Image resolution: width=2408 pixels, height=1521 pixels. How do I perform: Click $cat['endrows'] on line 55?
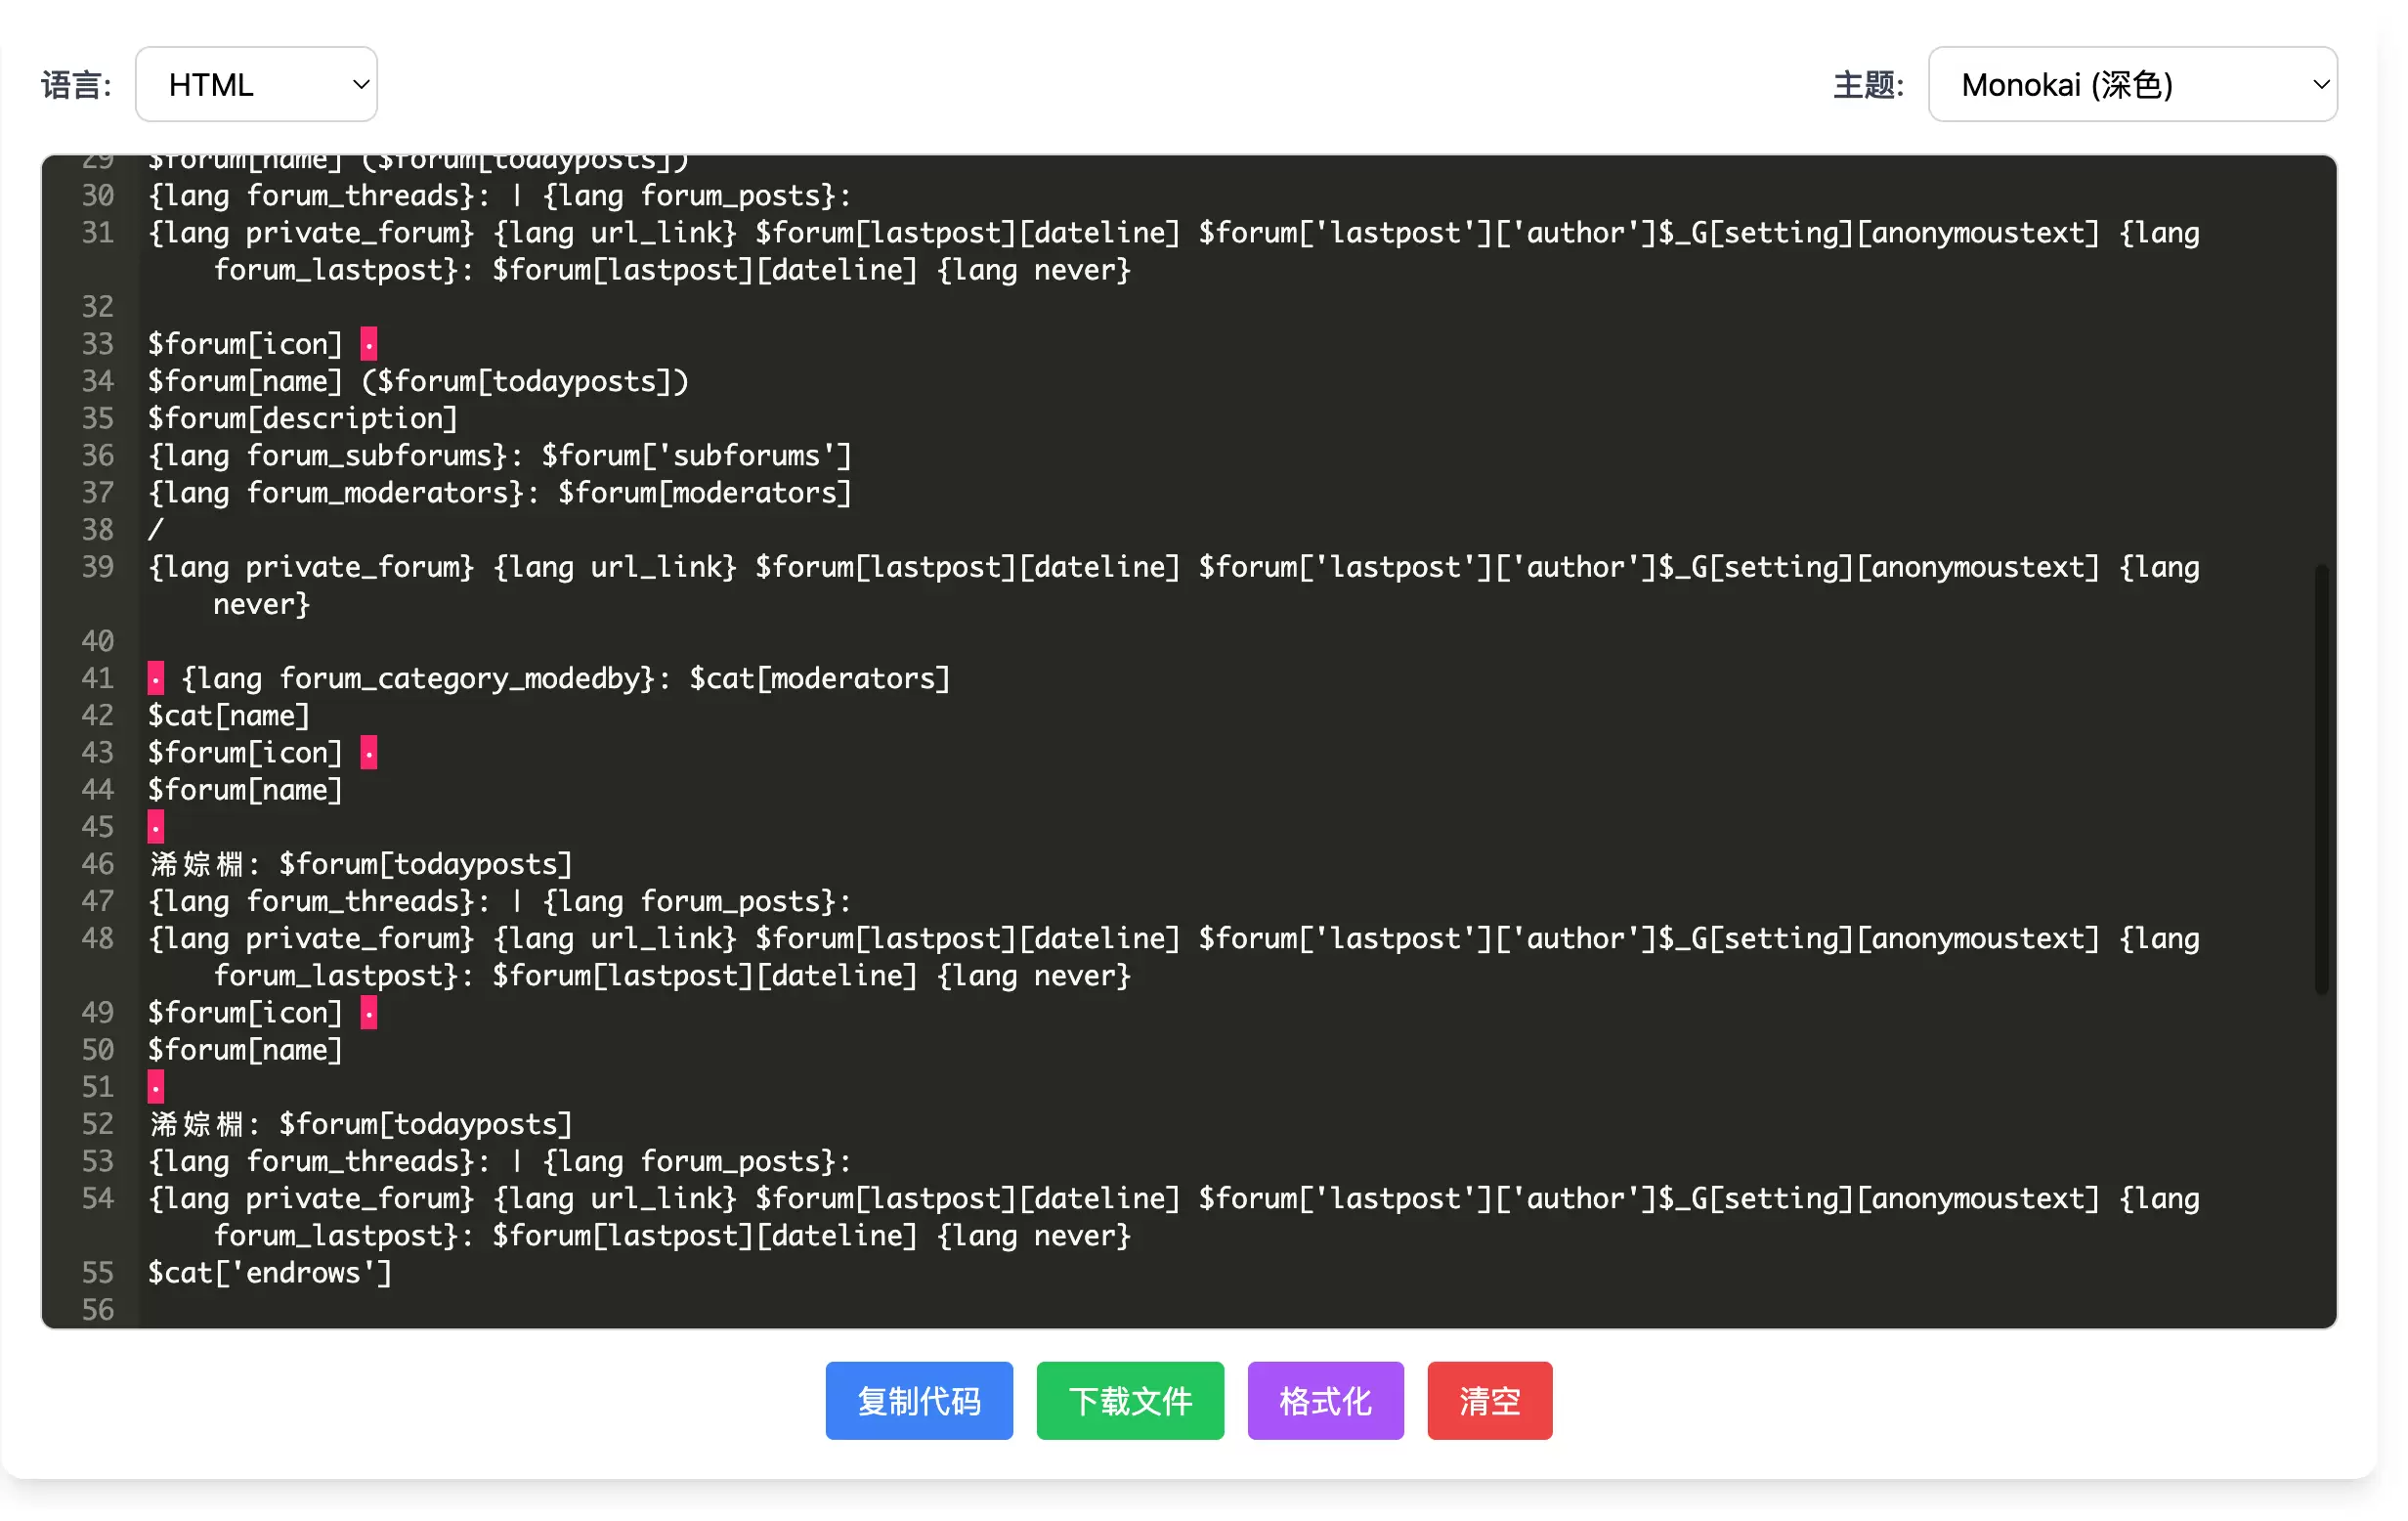[270, 1272]
